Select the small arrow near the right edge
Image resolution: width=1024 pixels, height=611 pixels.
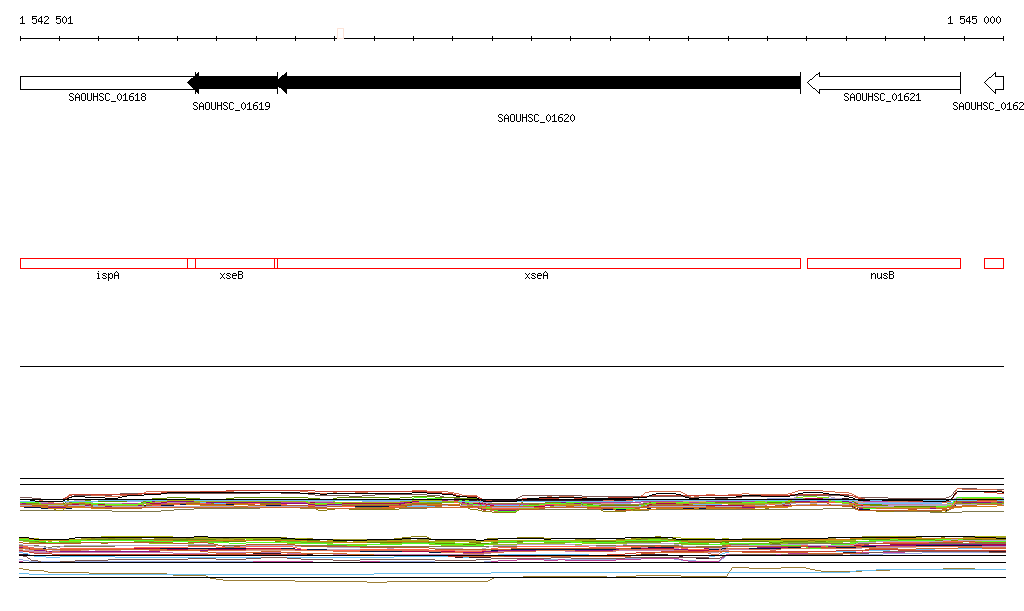tap(993, 83)
